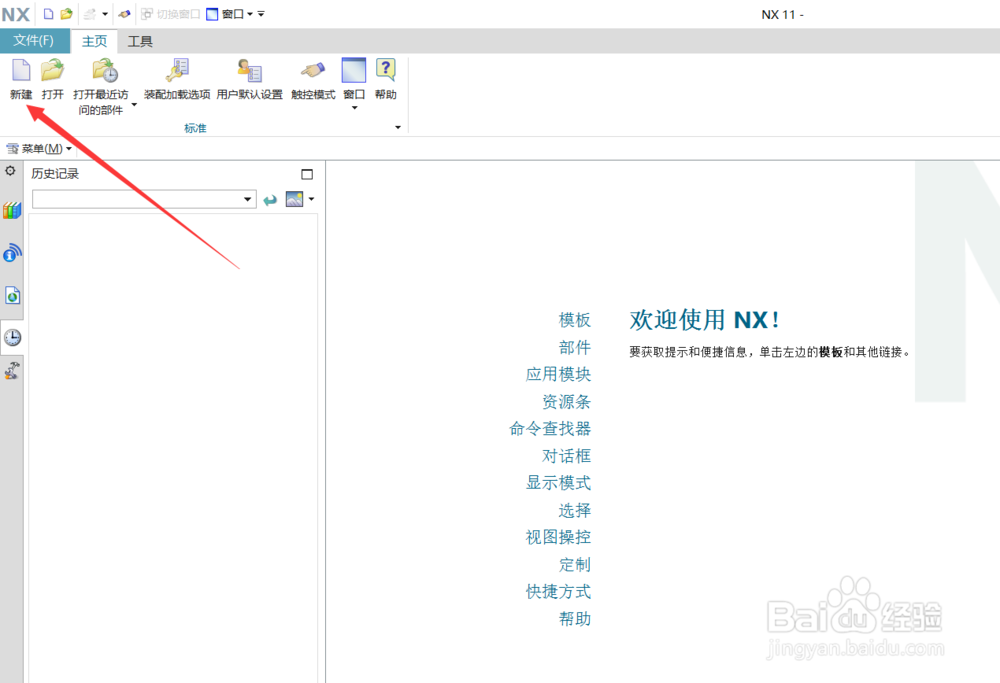Maximize the 历史记录 panel
Screen dimensions: 1000x683
(307, 174)
